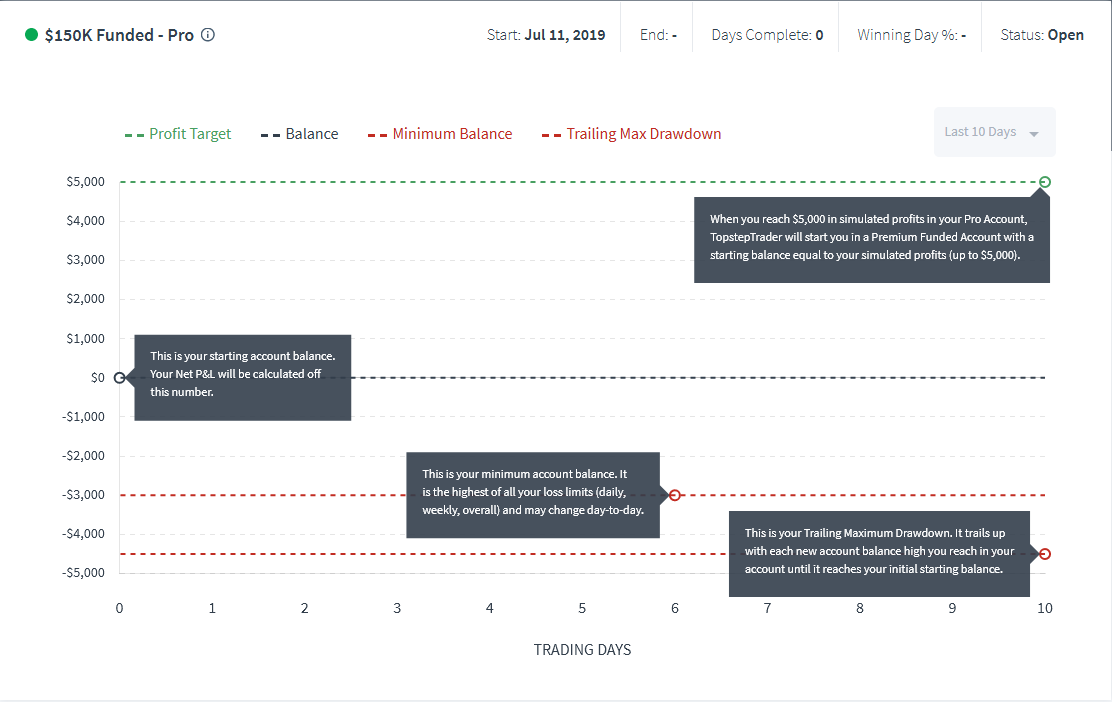Click trading day 8 on x-axis
This screenshot has width=1112, height=702.
coord(860,608)
